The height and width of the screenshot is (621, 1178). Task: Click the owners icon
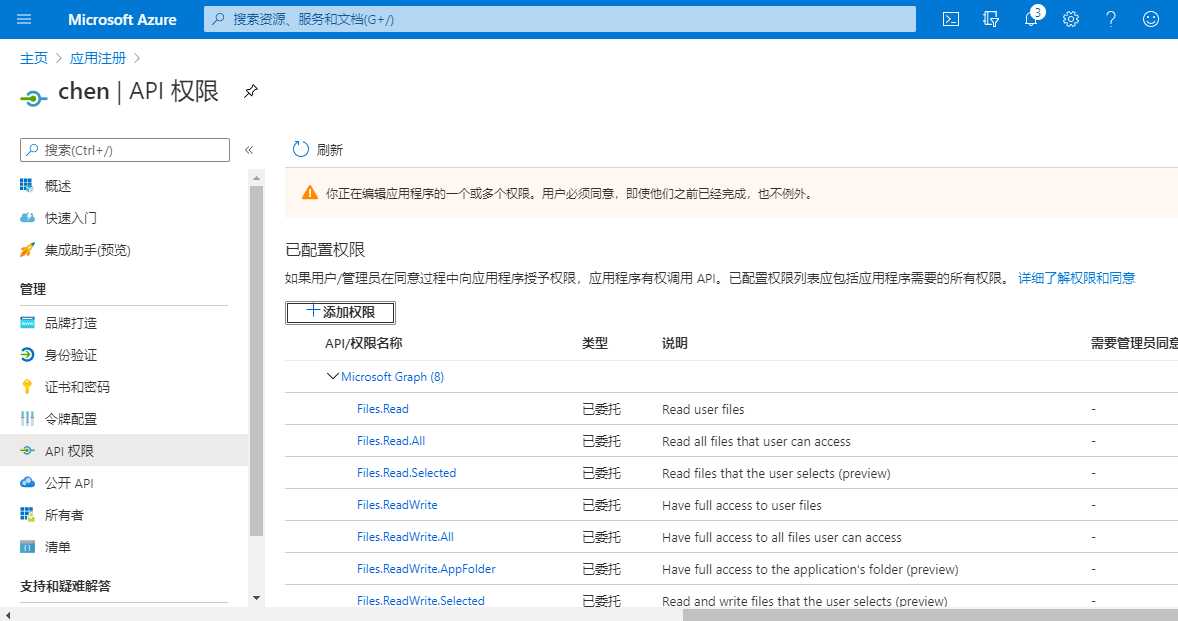point(27,514)
